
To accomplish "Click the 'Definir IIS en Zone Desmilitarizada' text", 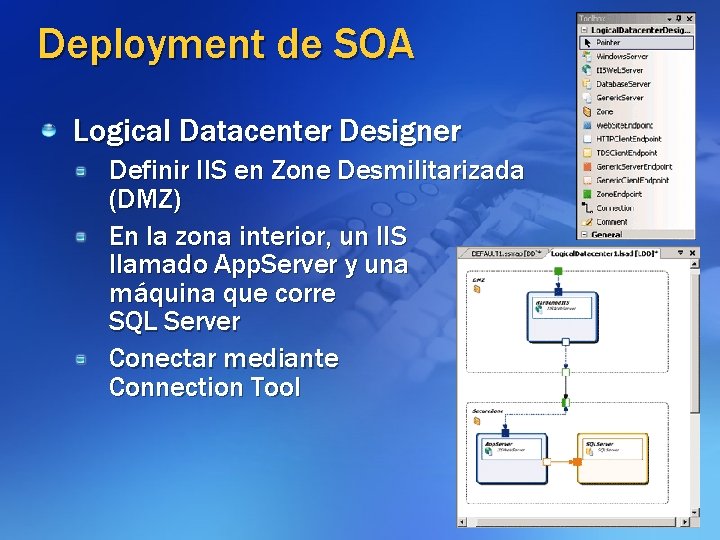I will [x=316, y=170].
